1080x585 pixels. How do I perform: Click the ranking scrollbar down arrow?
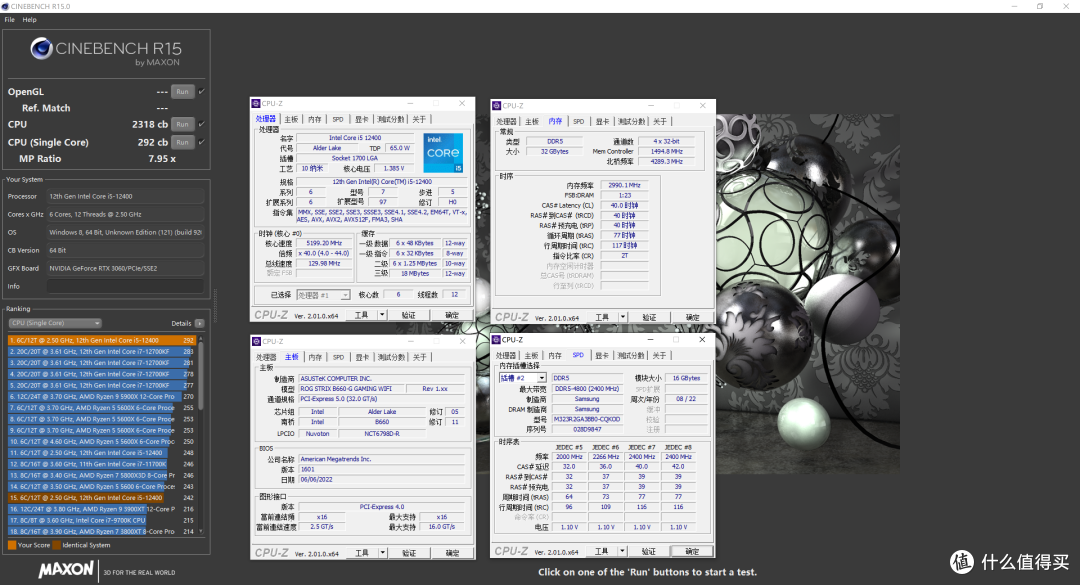point(201,532)
